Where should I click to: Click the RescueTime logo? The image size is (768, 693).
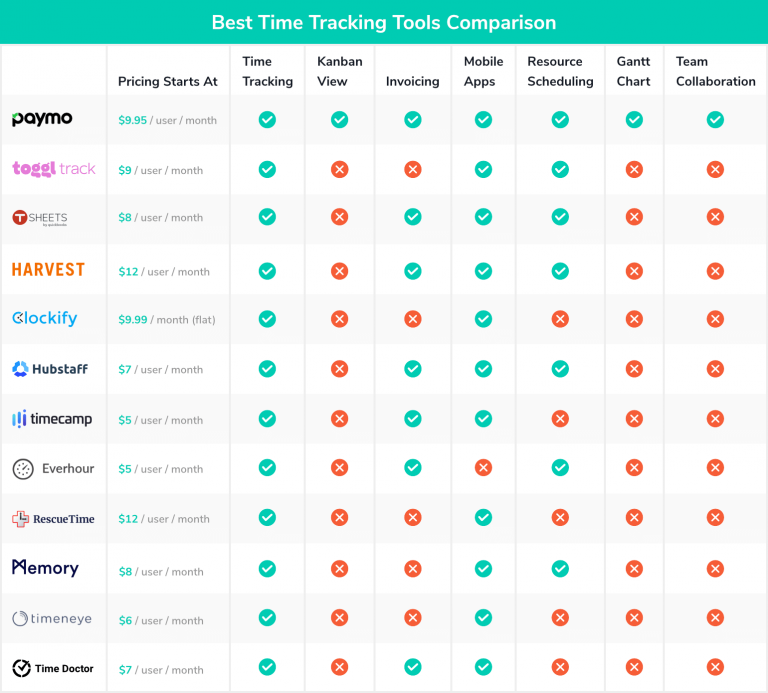(x=53, y=518)
